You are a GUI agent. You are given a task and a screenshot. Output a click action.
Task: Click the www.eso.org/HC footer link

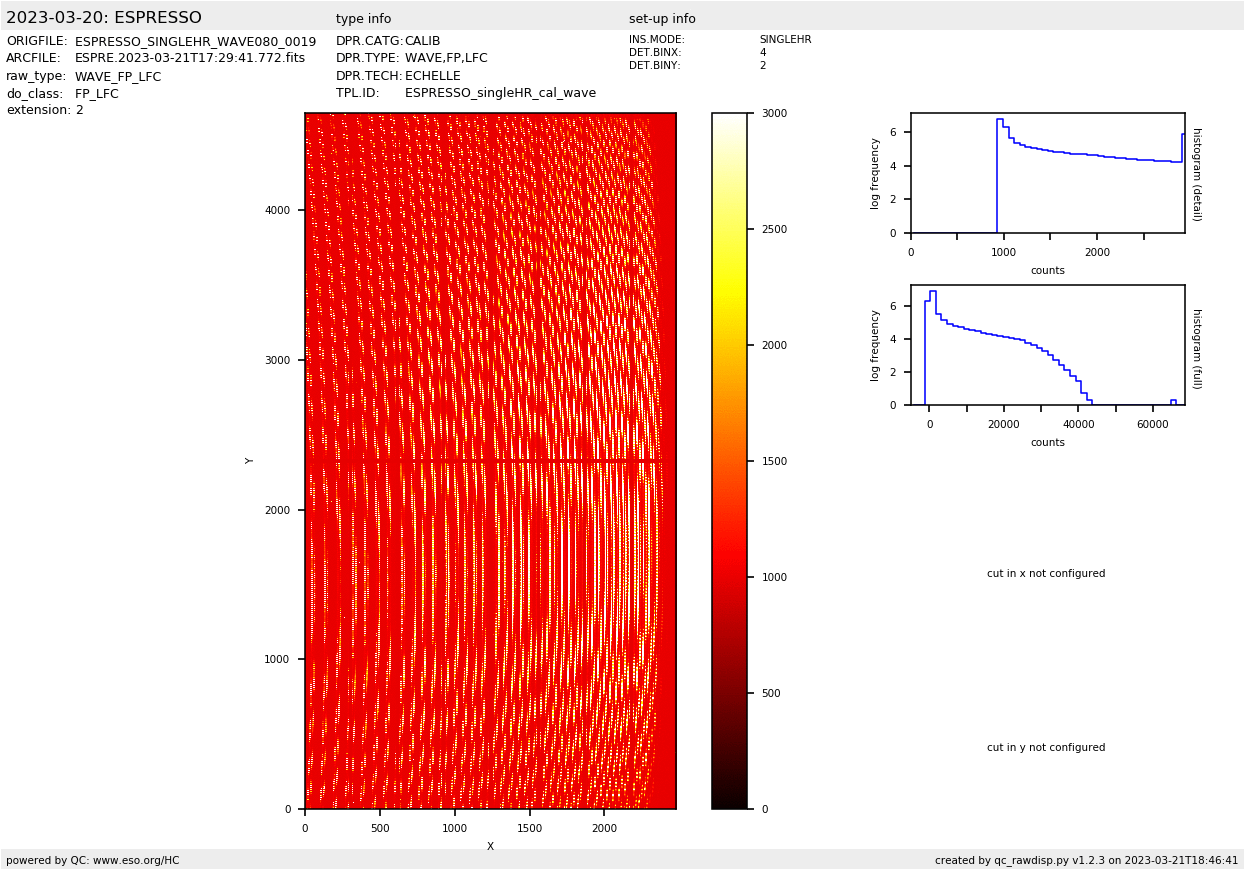tap(136, 860)
